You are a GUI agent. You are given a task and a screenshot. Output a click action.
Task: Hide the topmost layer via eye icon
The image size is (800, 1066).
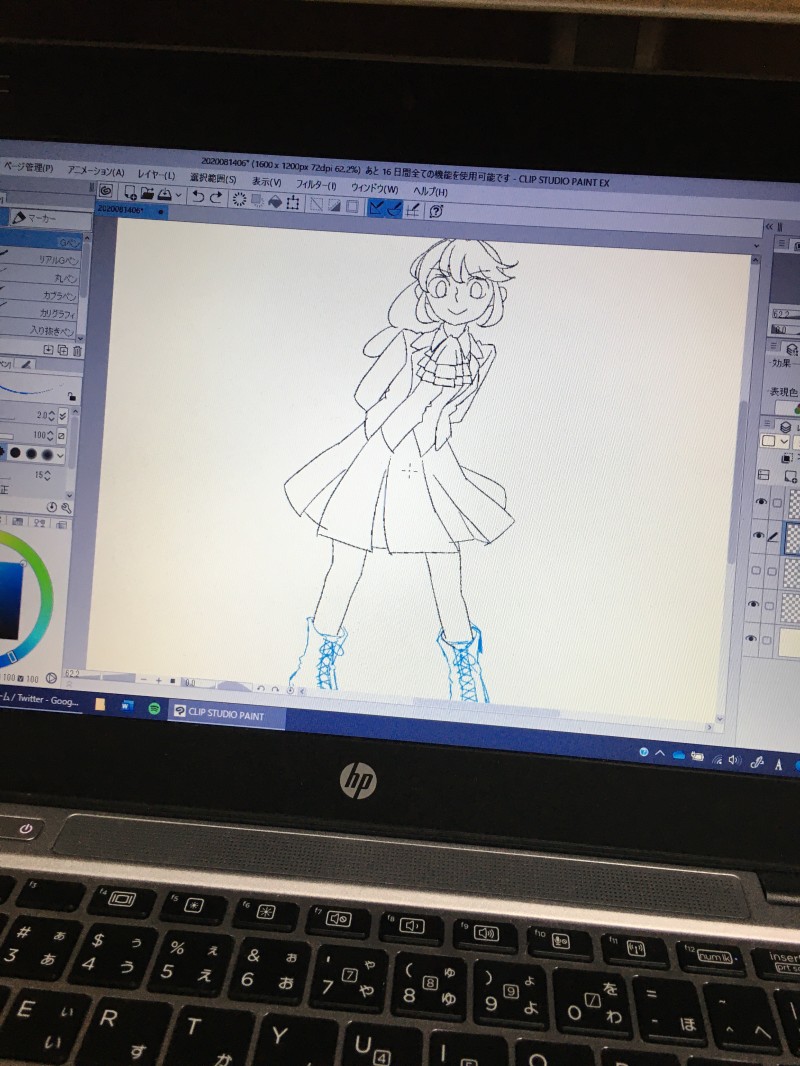pos(761,502)
